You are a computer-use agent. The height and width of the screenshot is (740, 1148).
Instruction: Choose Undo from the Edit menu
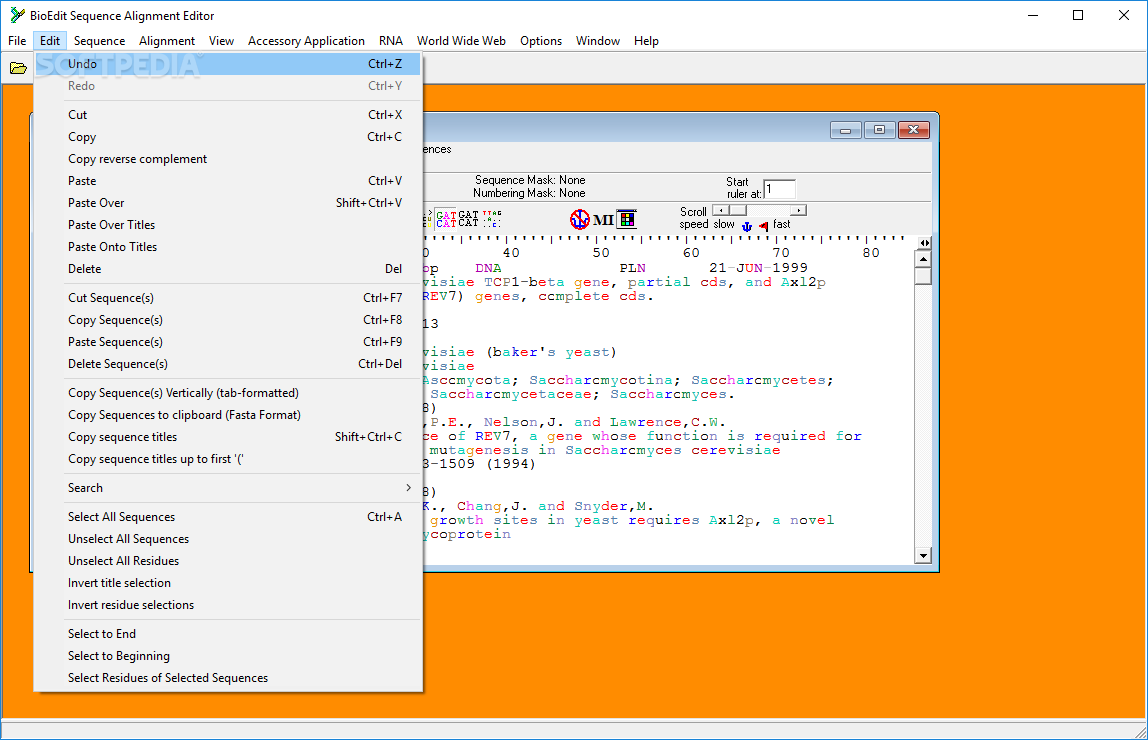(x=228, y=64)
